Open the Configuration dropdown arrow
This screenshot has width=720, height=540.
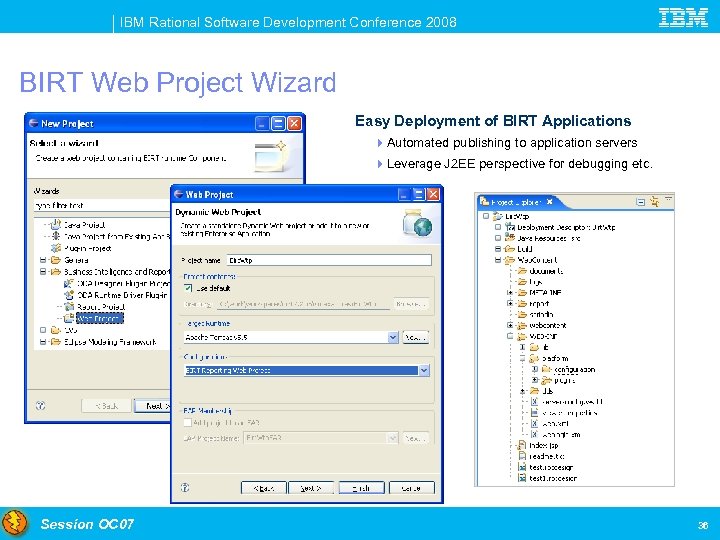[424, 370]
